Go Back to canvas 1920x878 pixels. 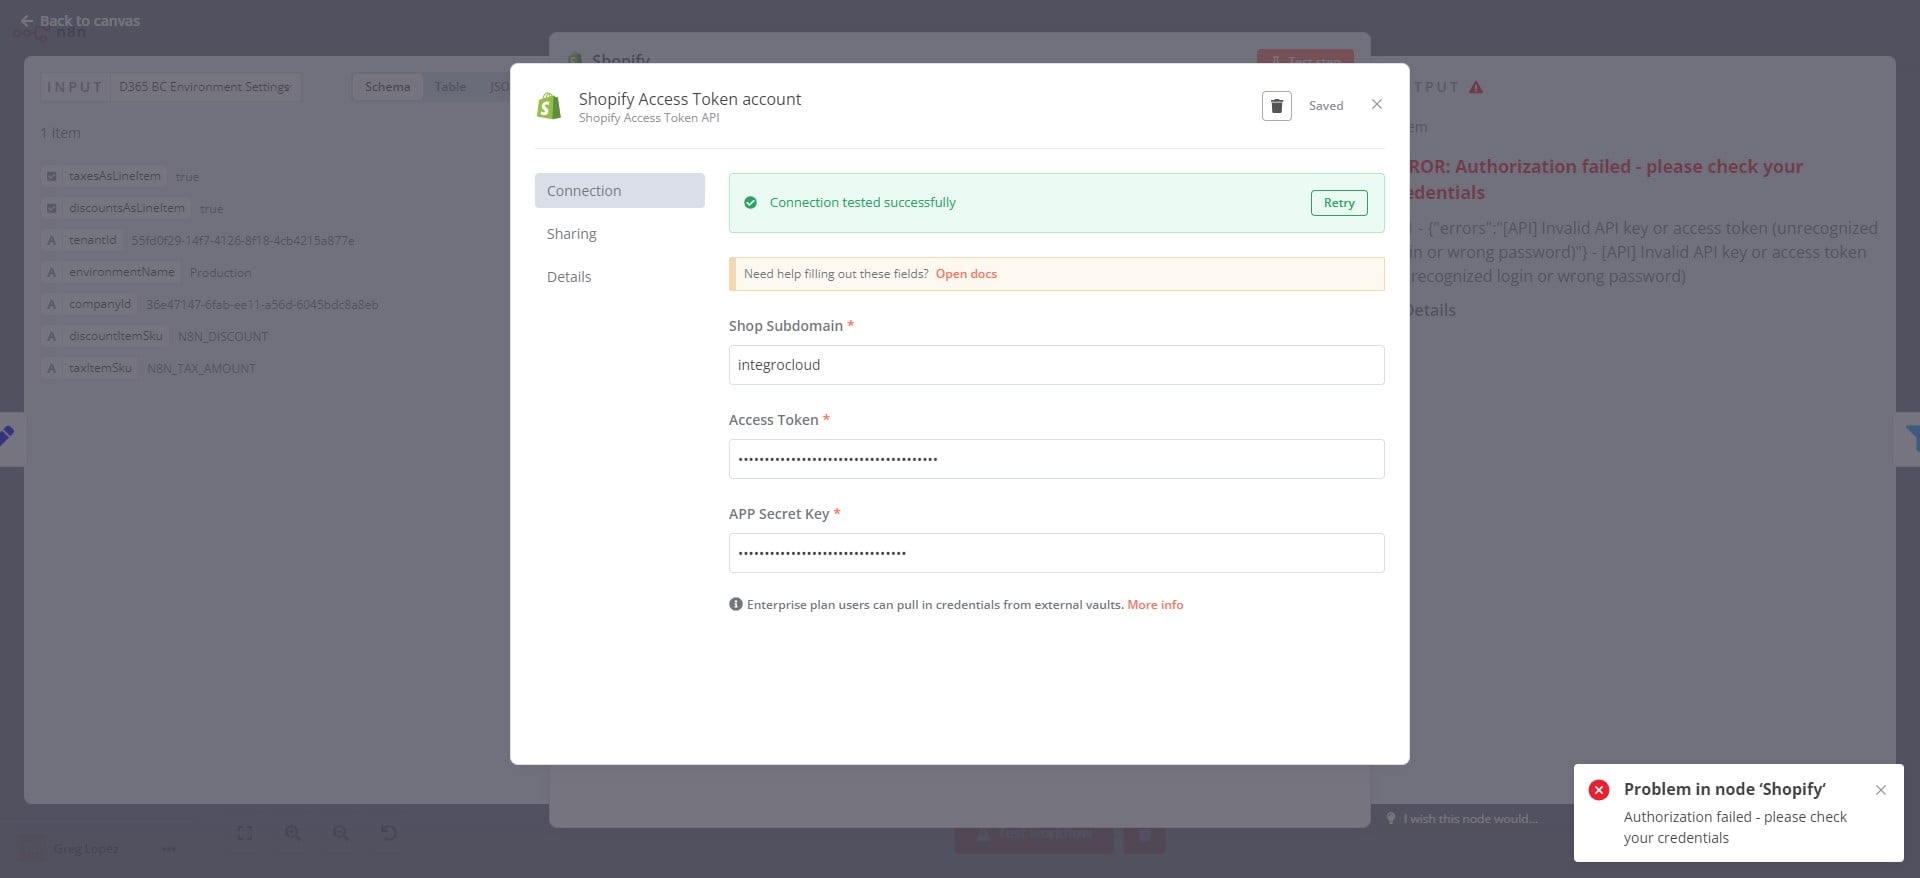[80, 21]
